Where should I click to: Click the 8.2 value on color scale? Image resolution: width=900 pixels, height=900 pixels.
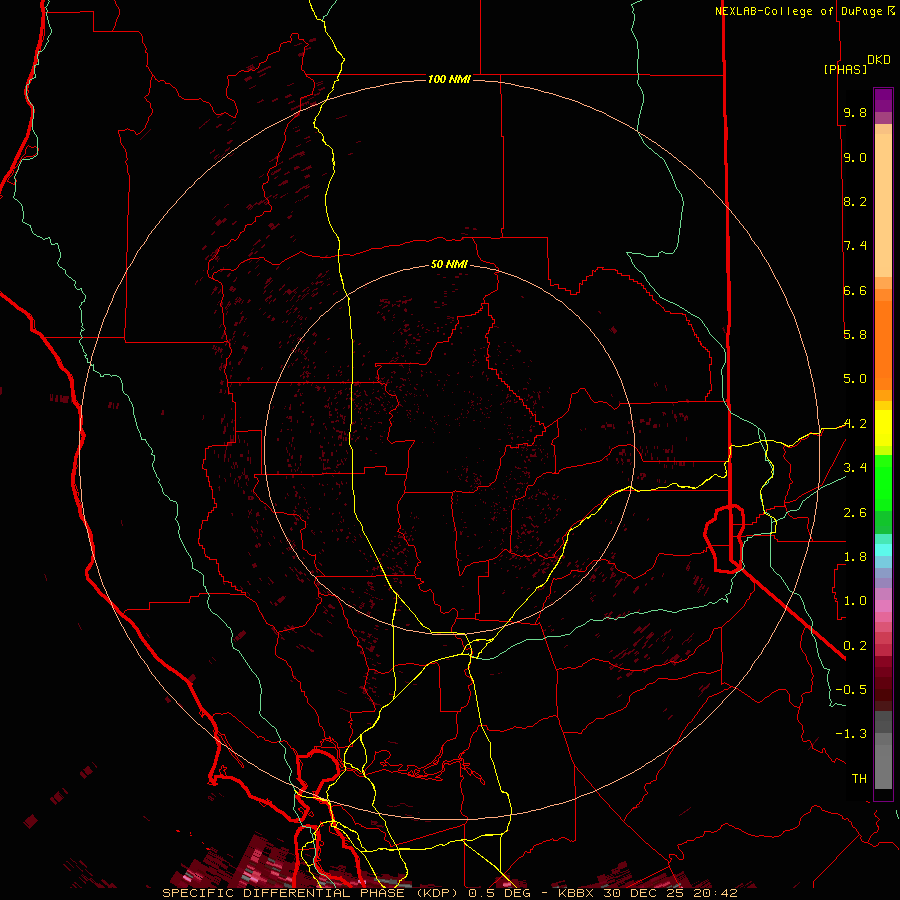(x=855, y=201)
